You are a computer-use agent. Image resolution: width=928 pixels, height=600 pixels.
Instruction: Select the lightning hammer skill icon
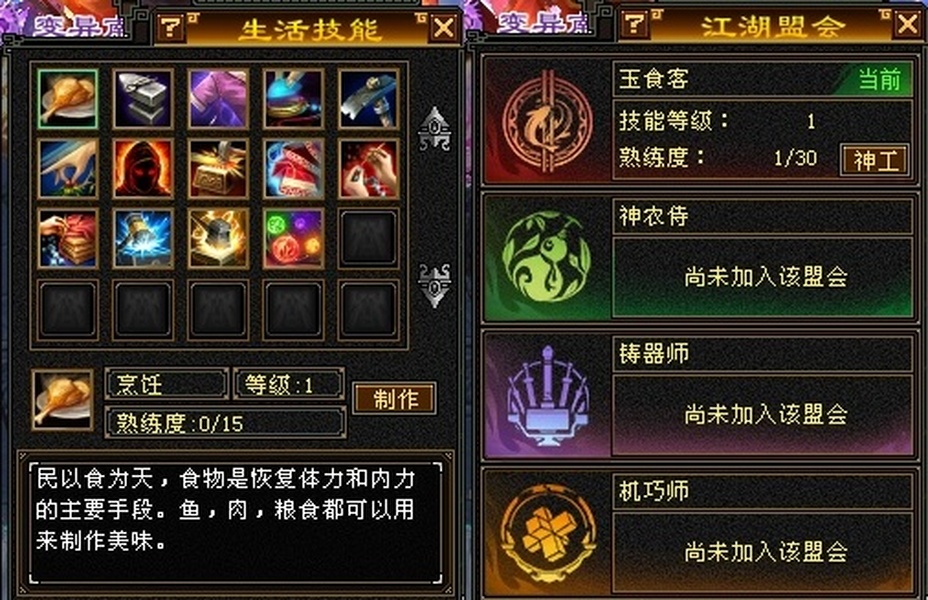coord(143,238)
